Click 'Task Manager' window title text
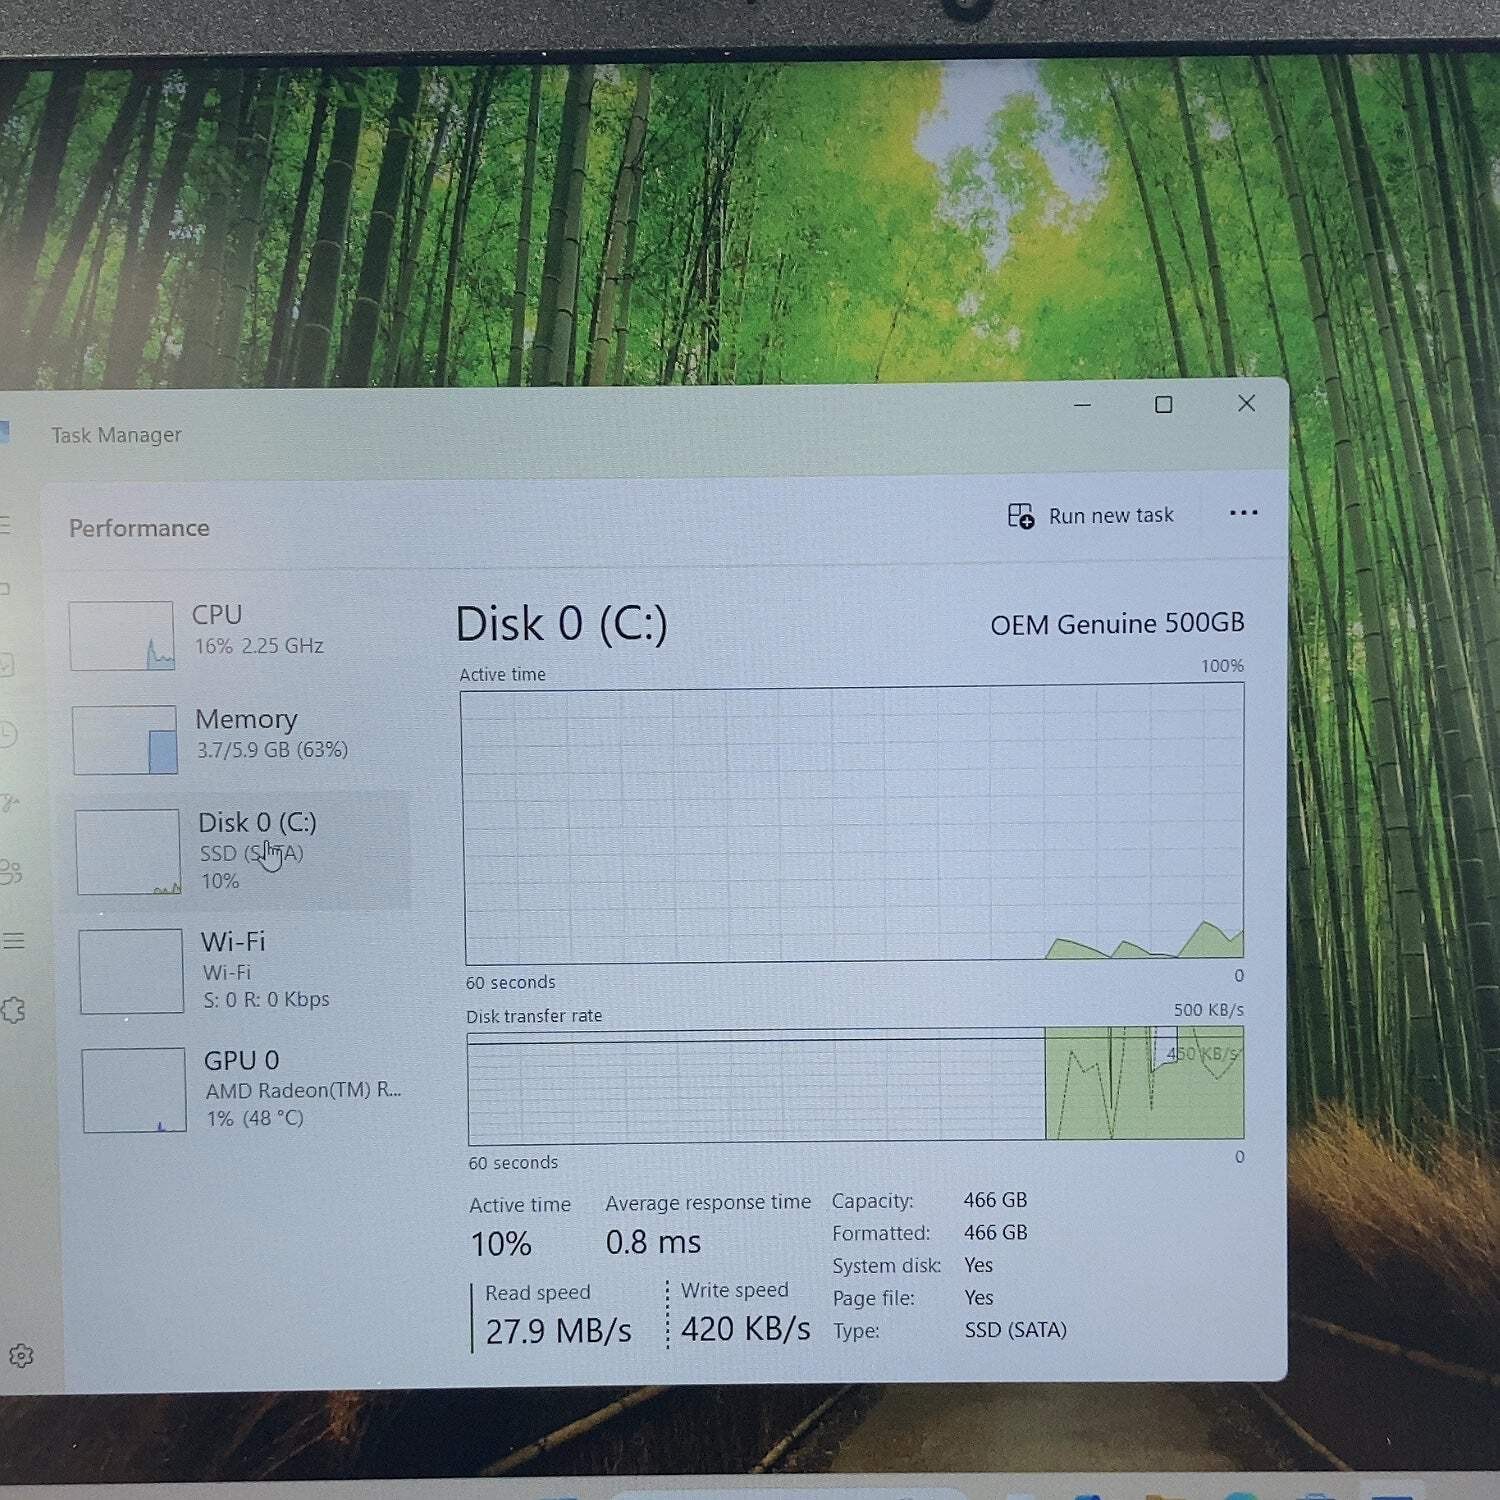 click(117, 435)
